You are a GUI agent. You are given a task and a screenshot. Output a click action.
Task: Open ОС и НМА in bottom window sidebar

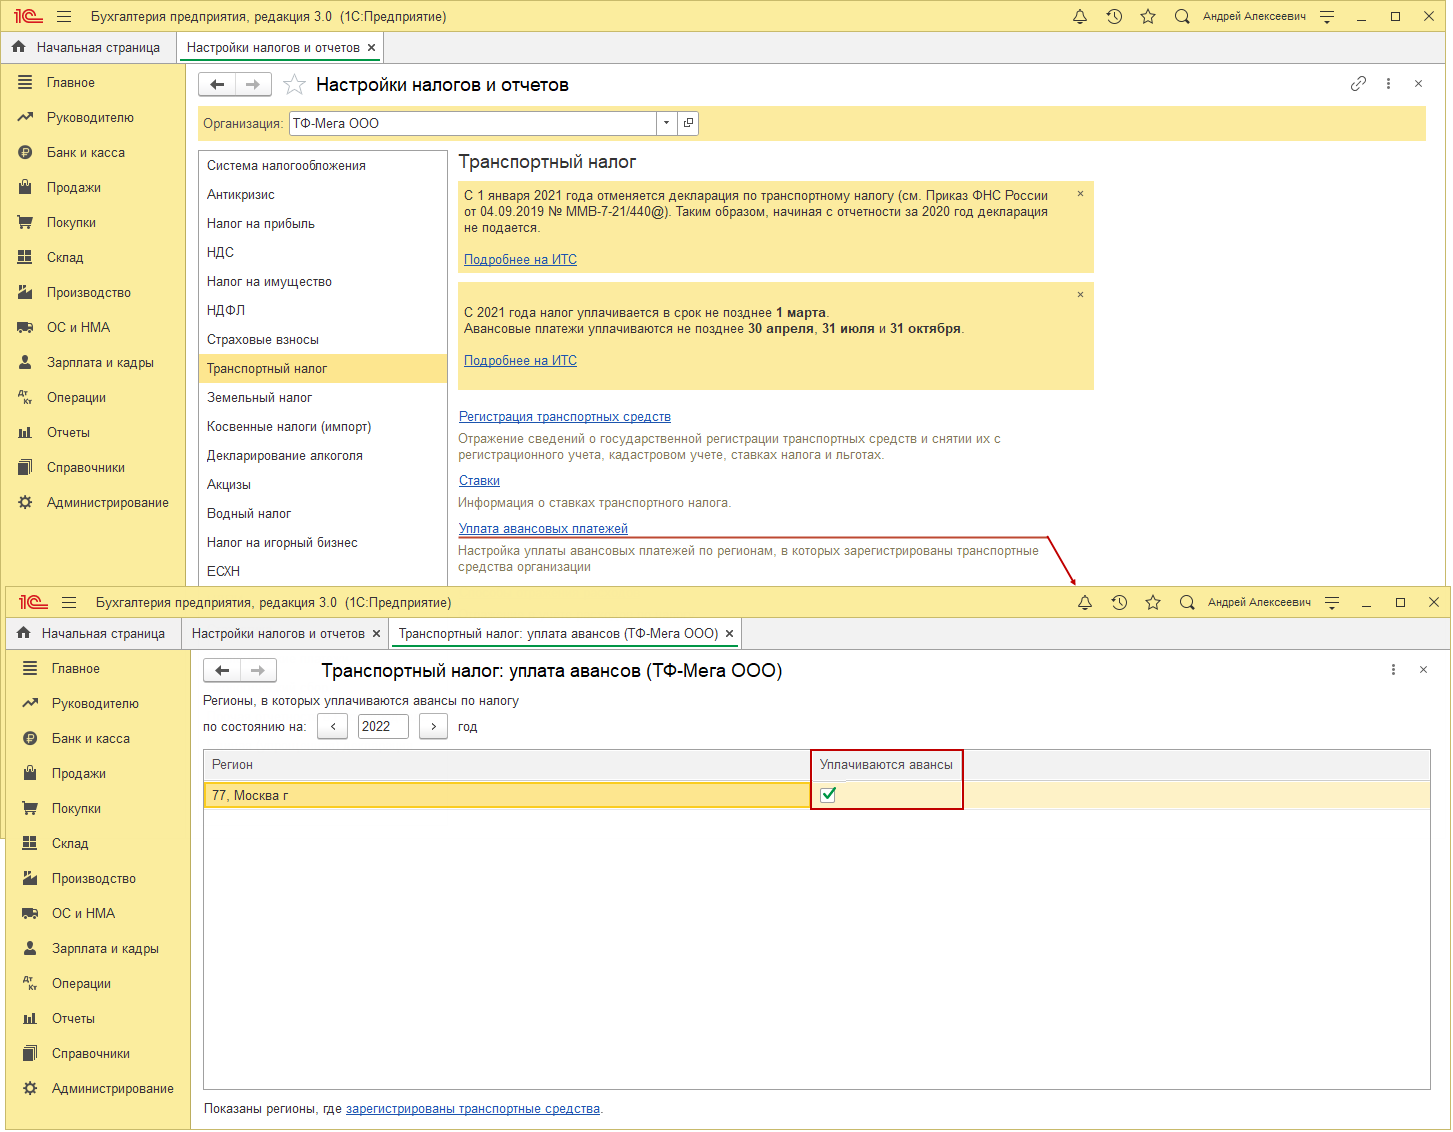(x=83, y=914)
